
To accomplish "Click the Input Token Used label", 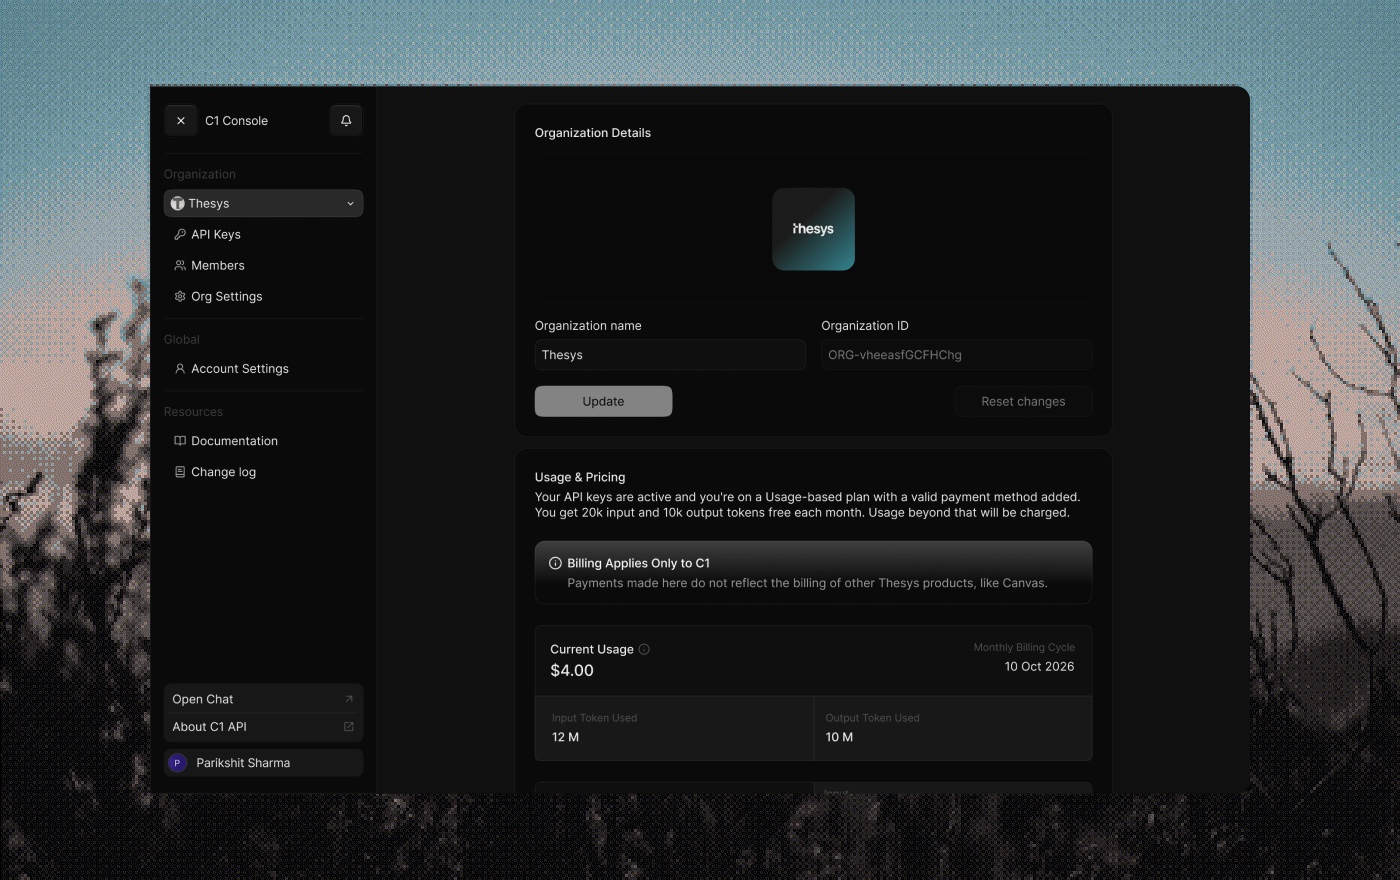I will pos(594,718).
